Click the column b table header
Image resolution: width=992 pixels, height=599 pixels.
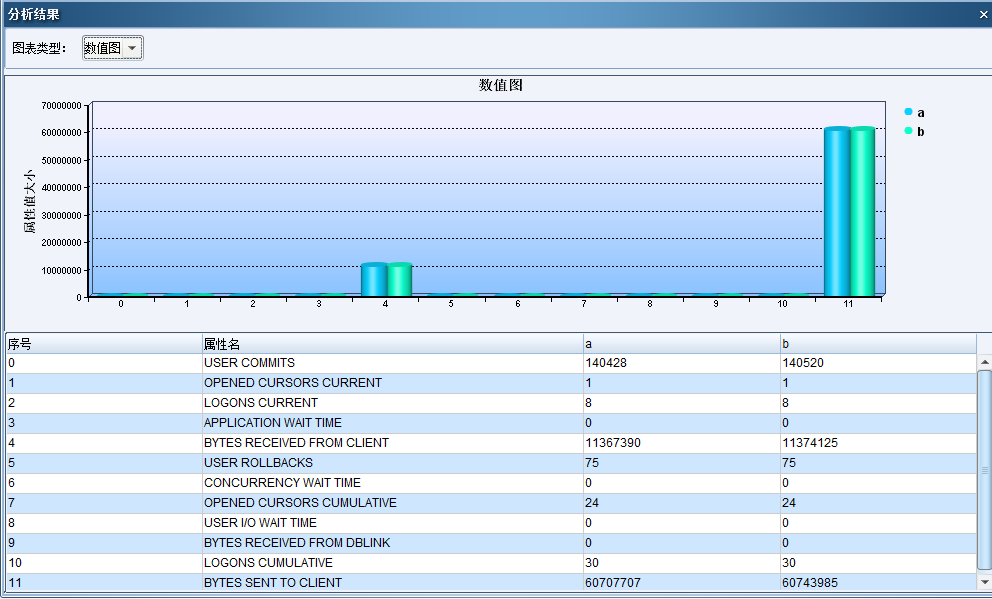(x=877, y=344)
